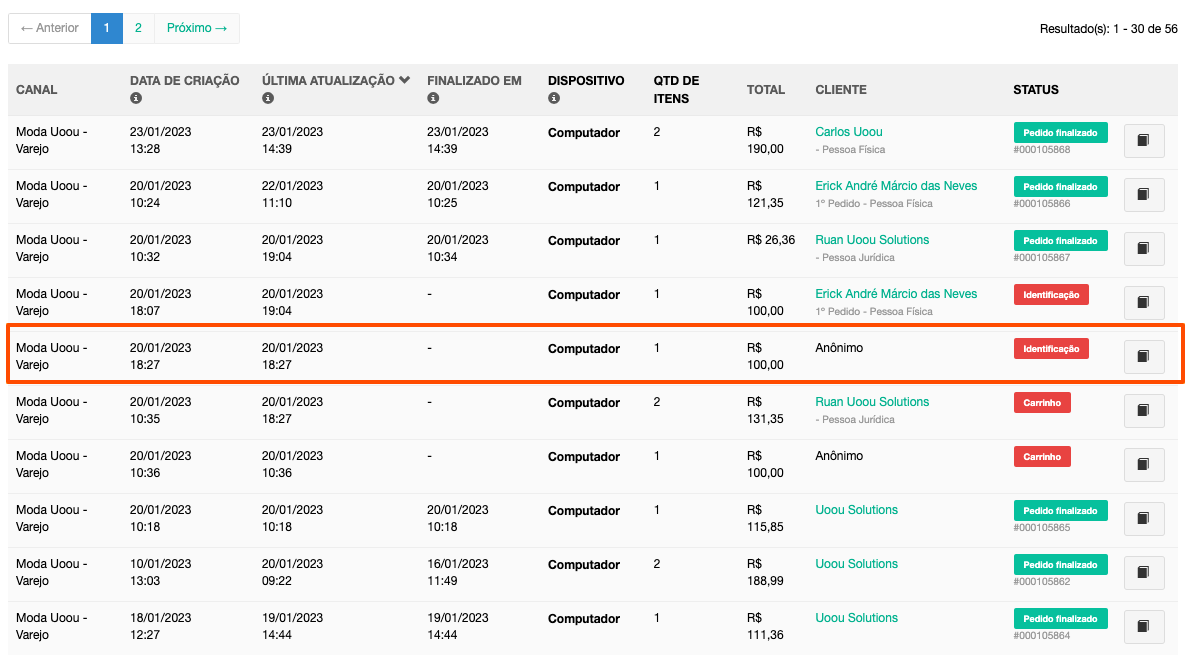Click Identificação badge in Anônimo 18:27 row
1192x655 pixels.
coord(1051,348)
